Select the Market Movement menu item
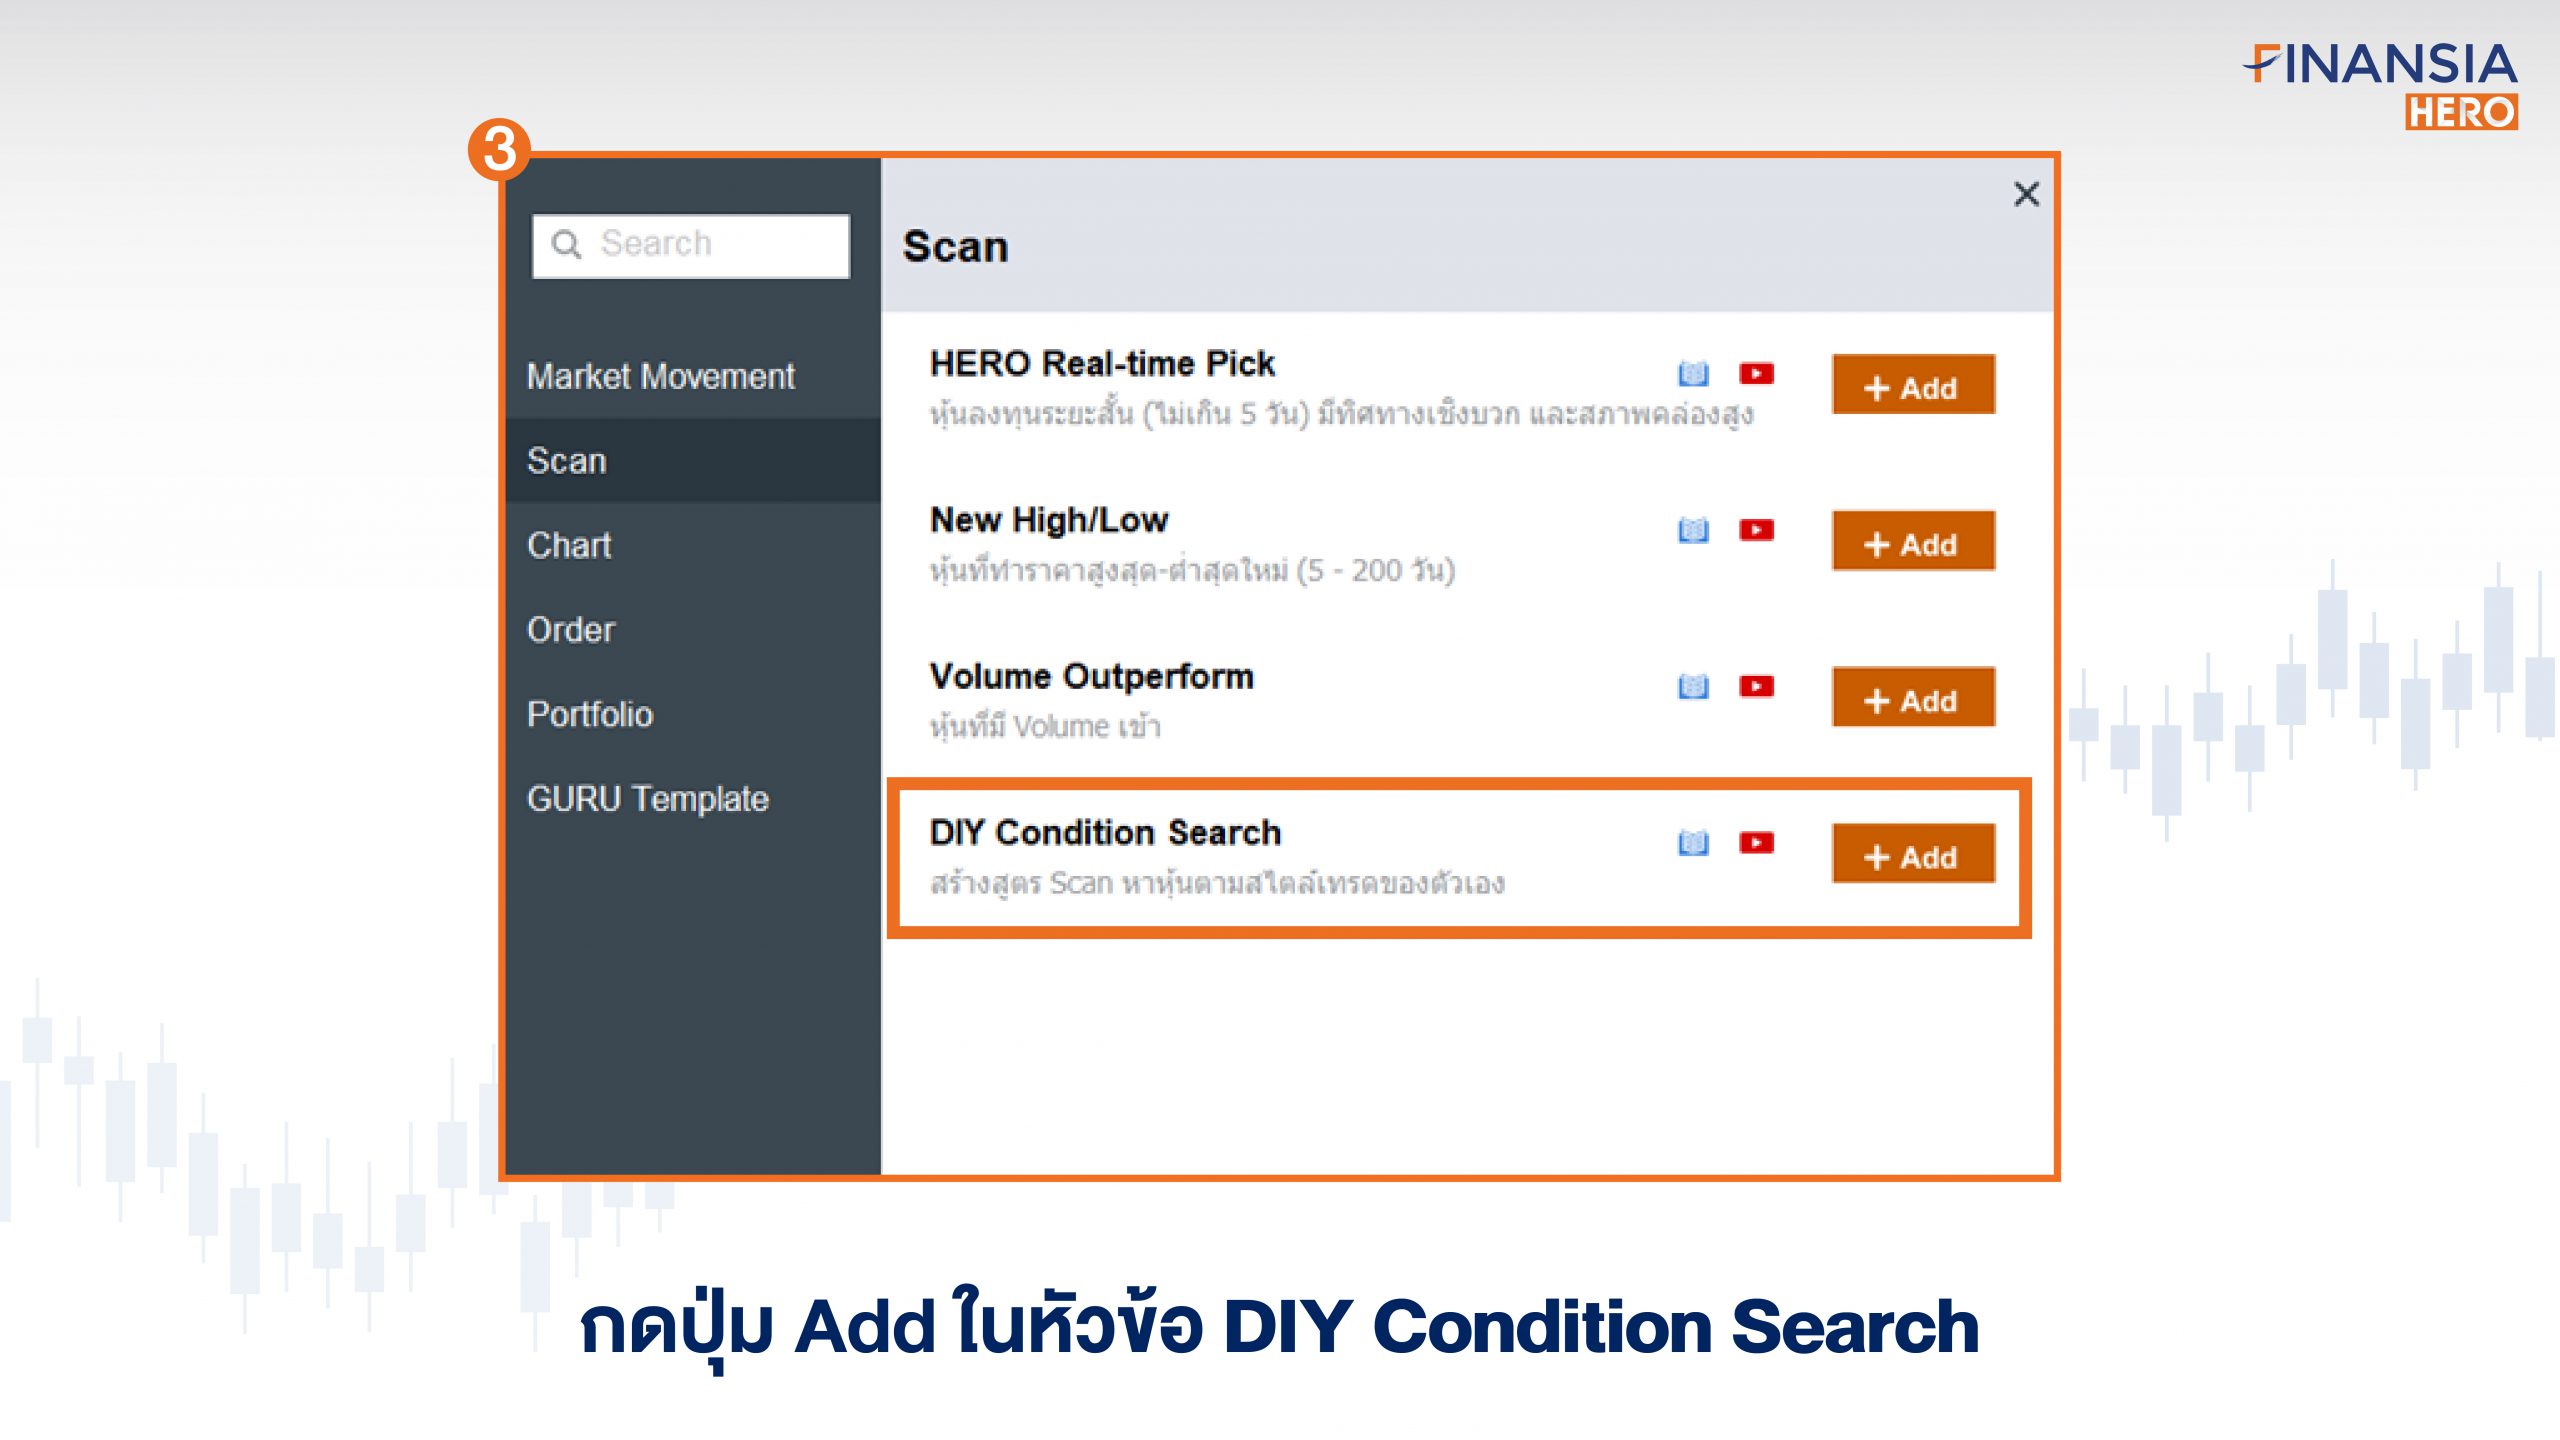 pos(686,376)
